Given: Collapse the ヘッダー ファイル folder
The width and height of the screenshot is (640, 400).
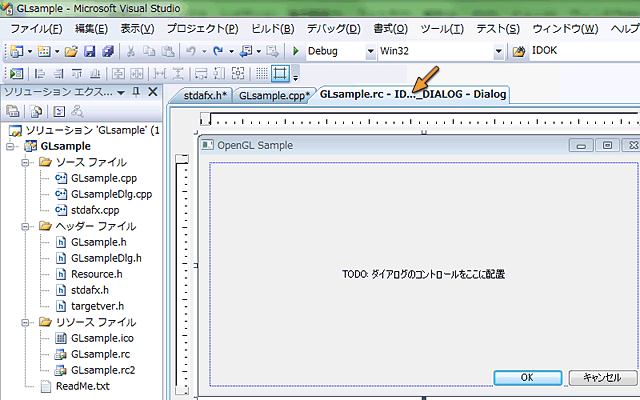Looking at the screenshot, I should point(25,226).
